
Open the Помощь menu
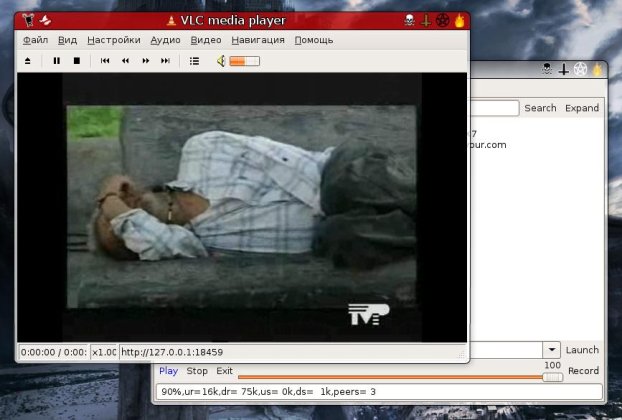(x=314, y=40)
